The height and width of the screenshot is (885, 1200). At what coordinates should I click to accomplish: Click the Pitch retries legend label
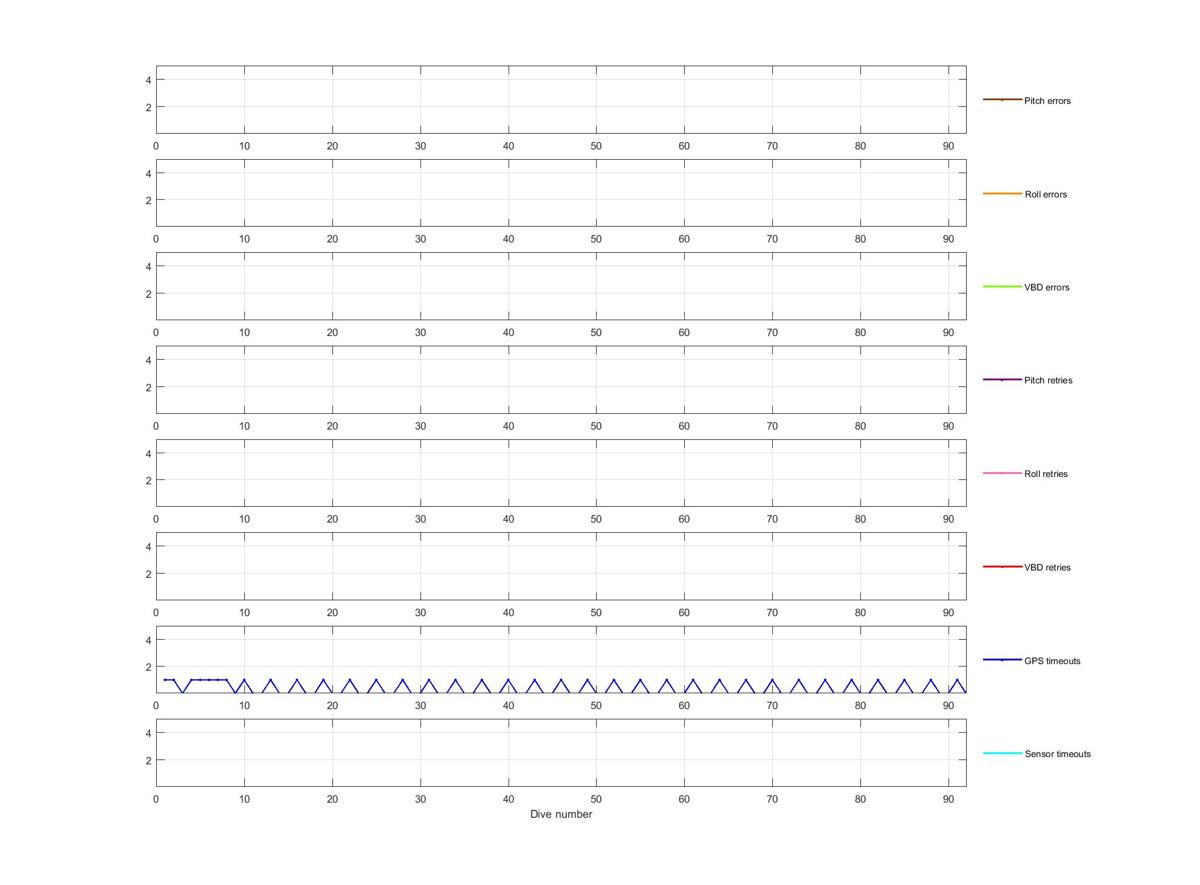[x=1048, y=381]
